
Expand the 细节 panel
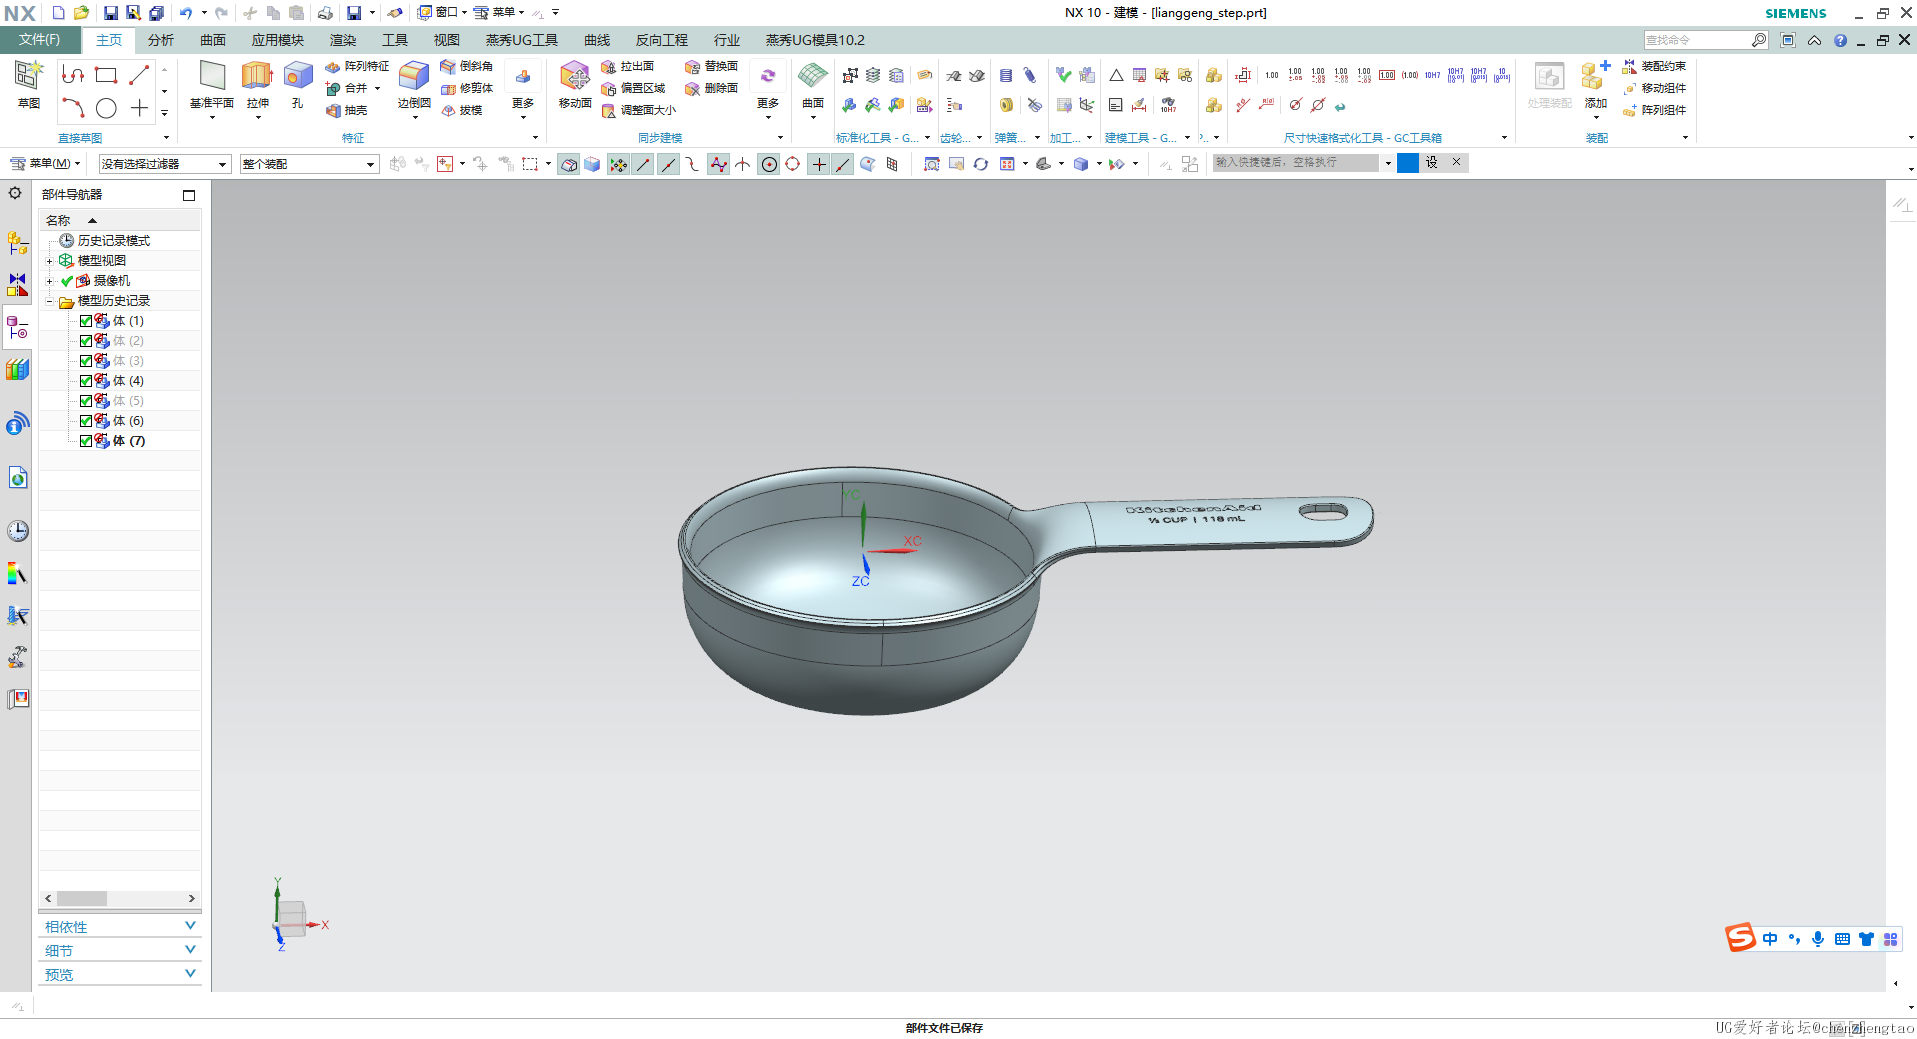click(x=120, y=951)
